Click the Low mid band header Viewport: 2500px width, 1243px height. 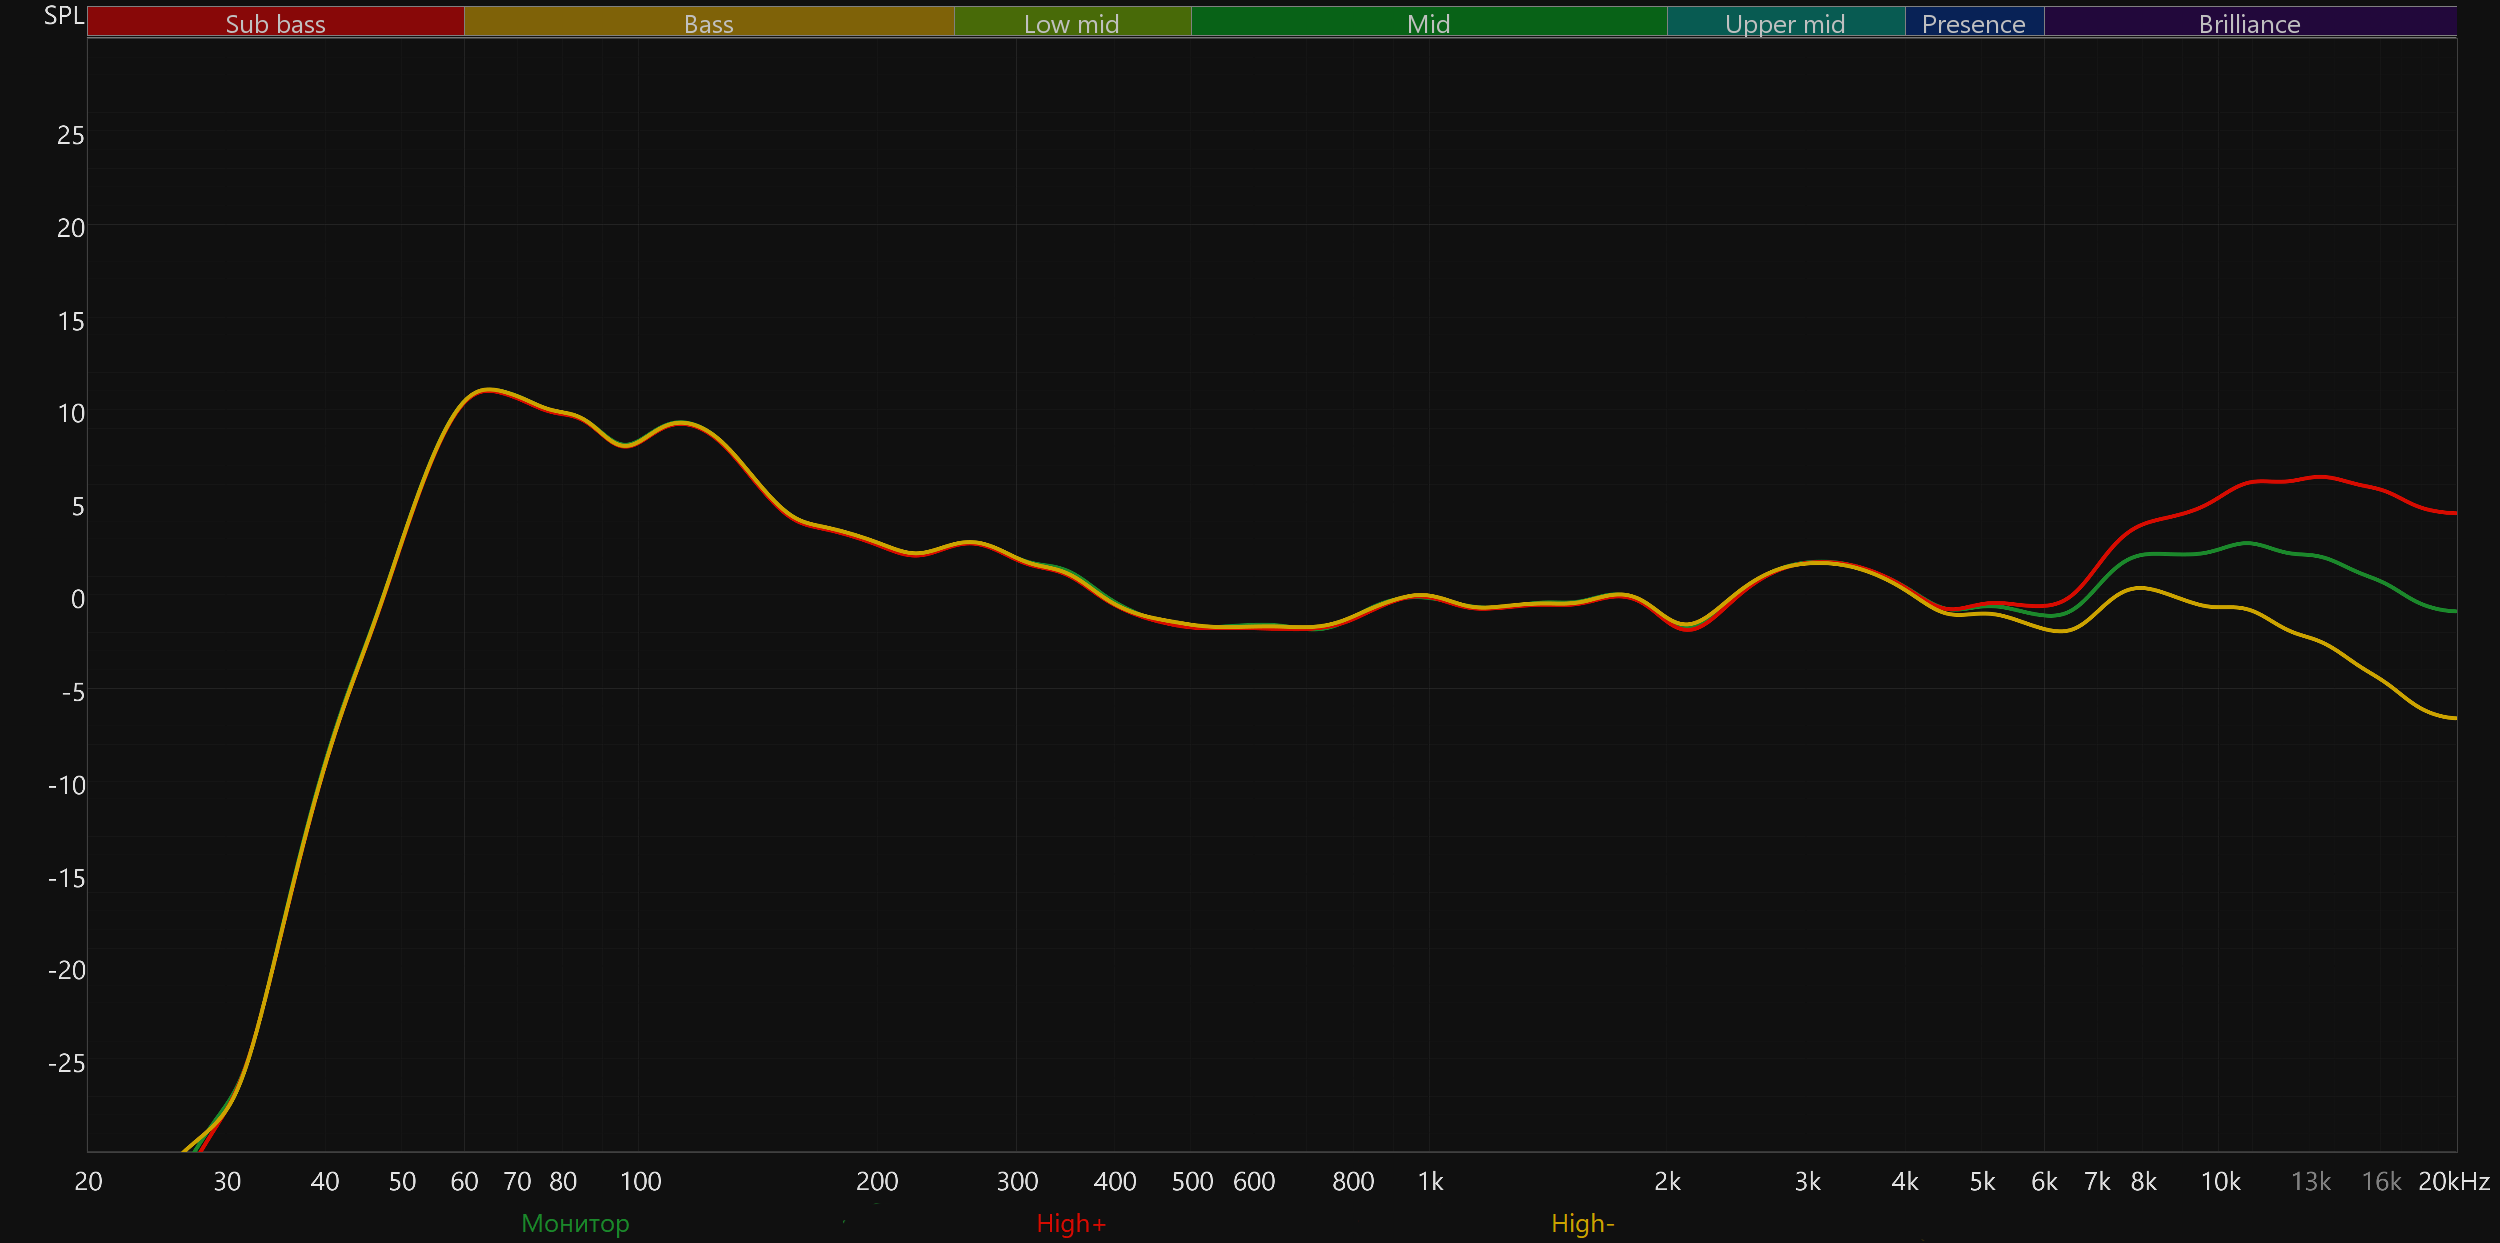(x=1071, y=23)
